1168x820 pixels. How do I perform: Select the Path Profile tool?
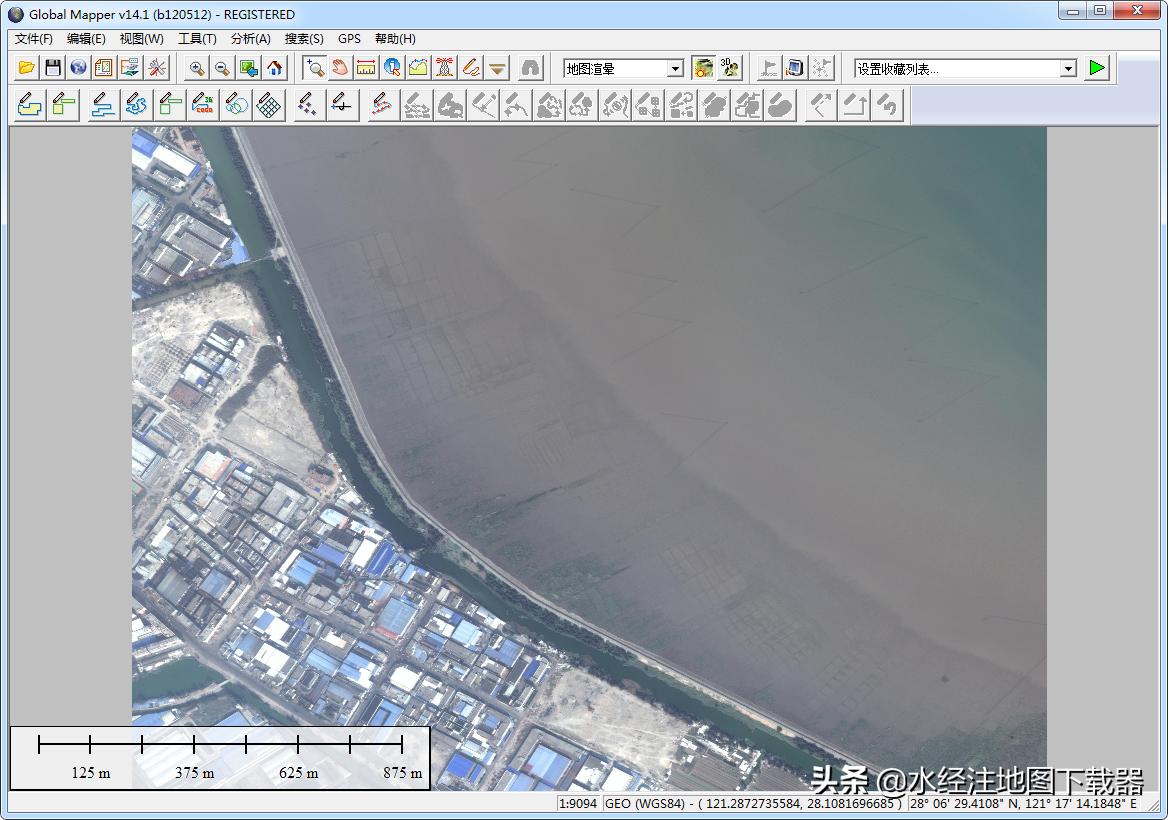pyautogui.click(x=418, y=68)
